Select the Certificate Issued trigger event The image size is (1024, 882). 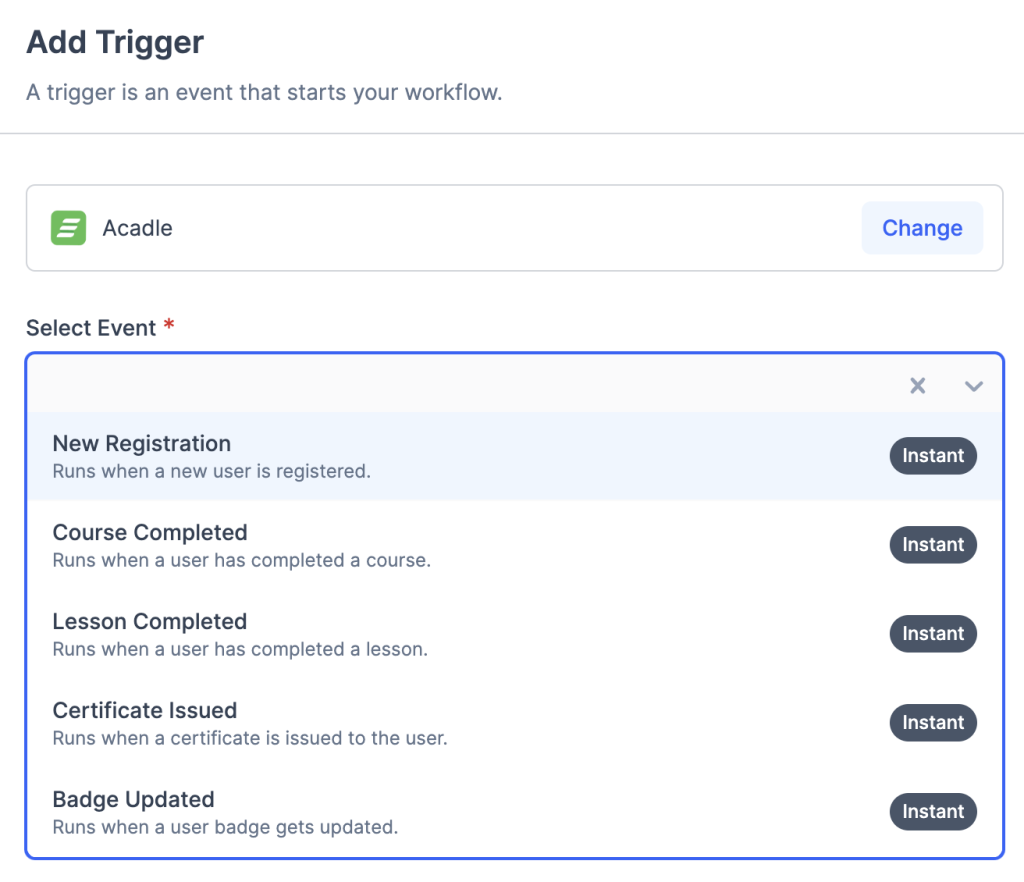[145, 711]
